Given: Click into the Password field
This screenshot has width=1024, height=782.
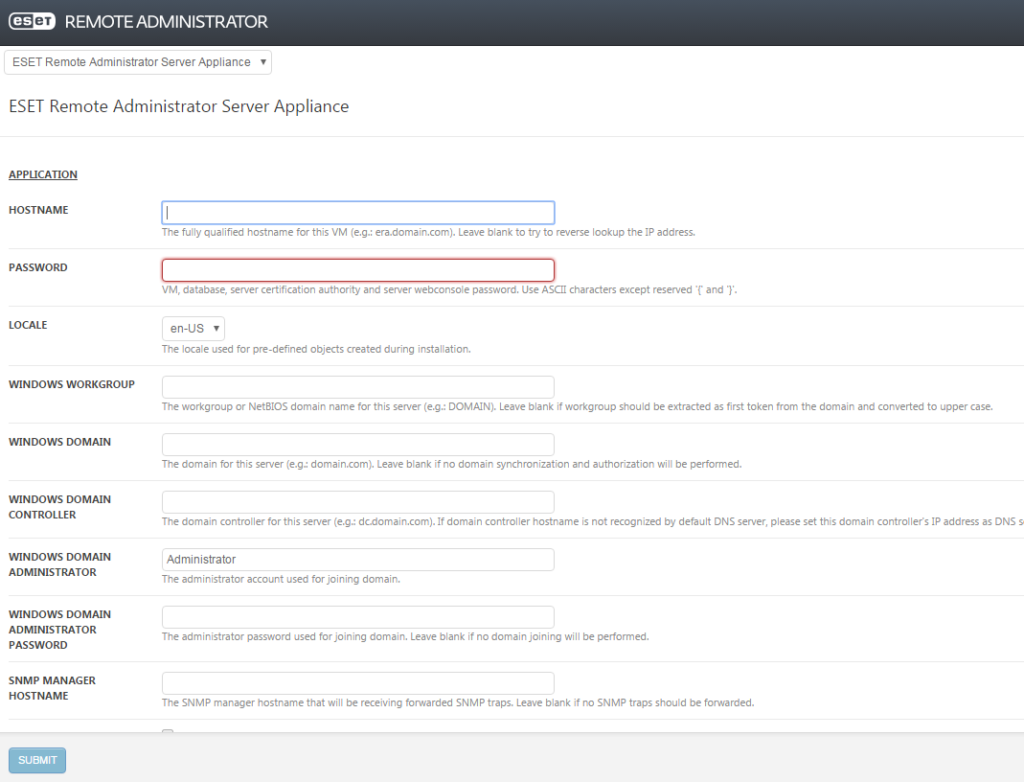Looking at the screenshot, I should (358, 270).
